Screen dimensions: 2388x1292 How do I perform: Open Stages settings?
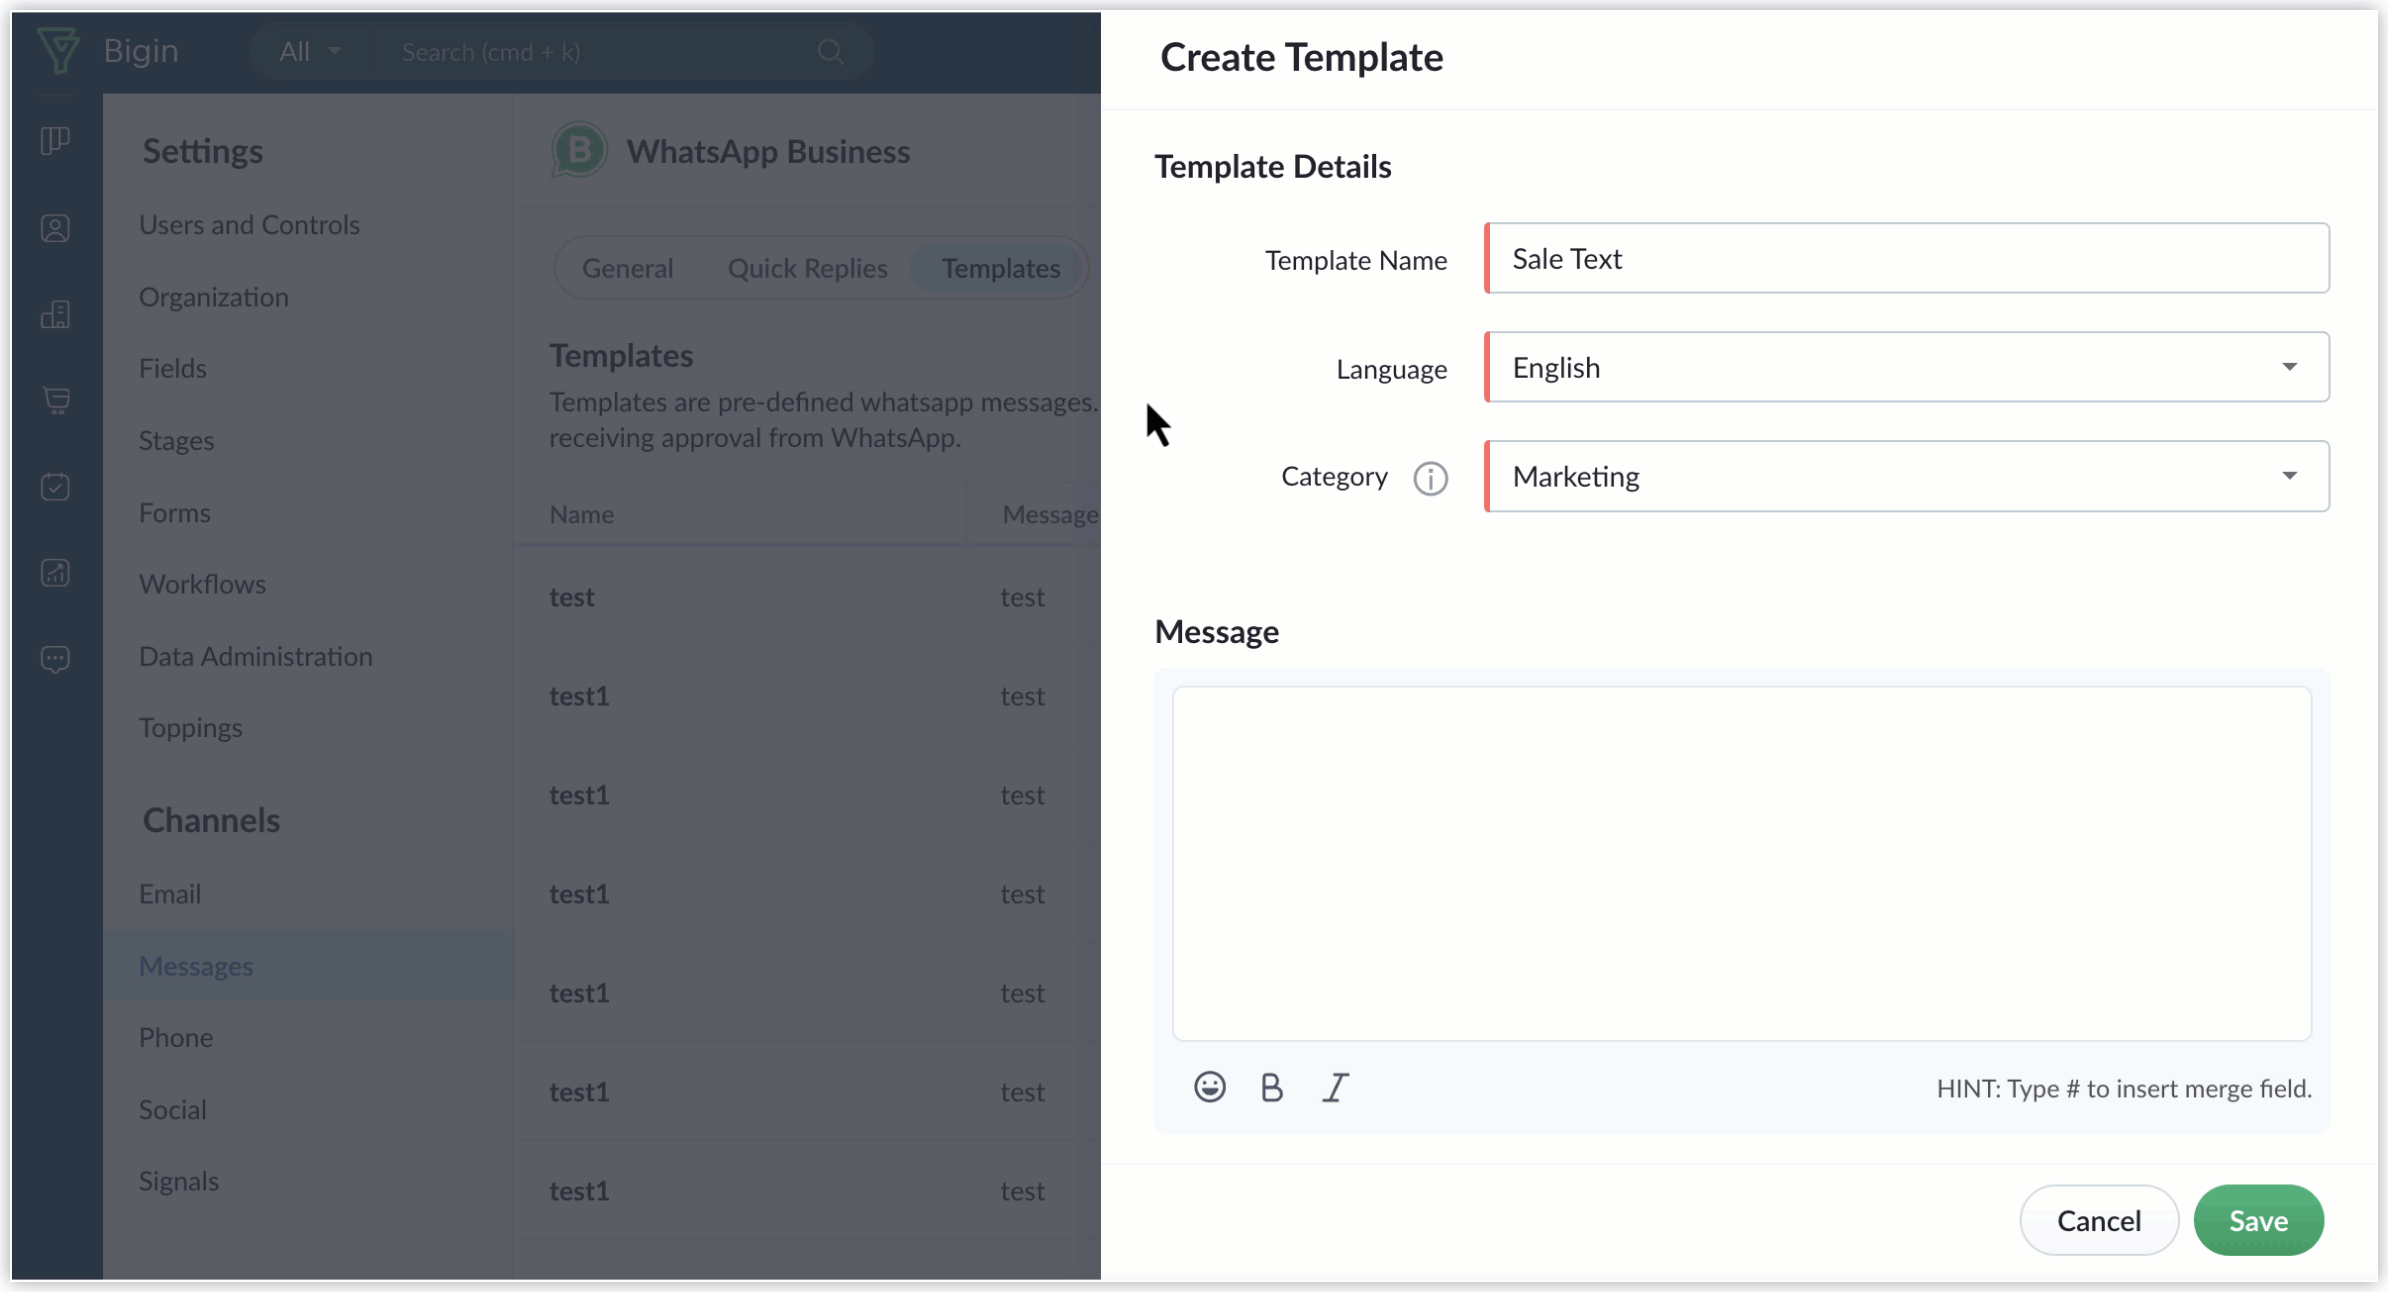point(176,440)
